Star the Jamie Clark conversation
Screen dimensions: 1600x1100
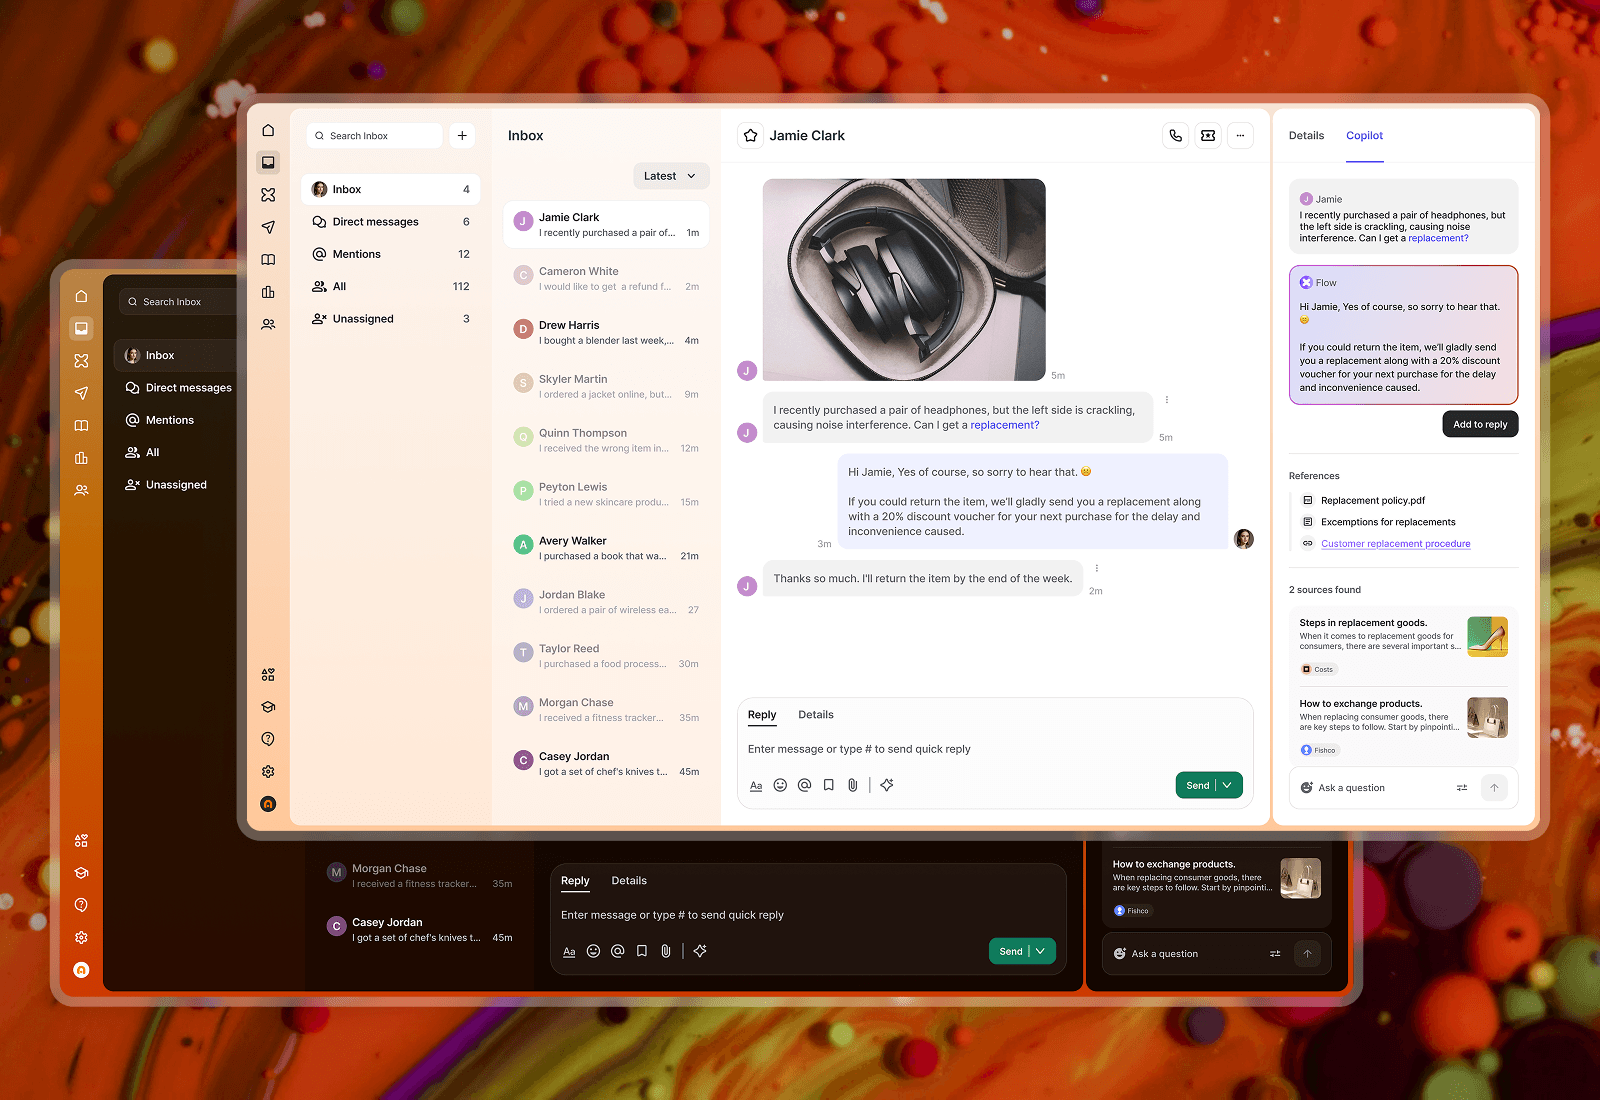click(x=751, y=136)
